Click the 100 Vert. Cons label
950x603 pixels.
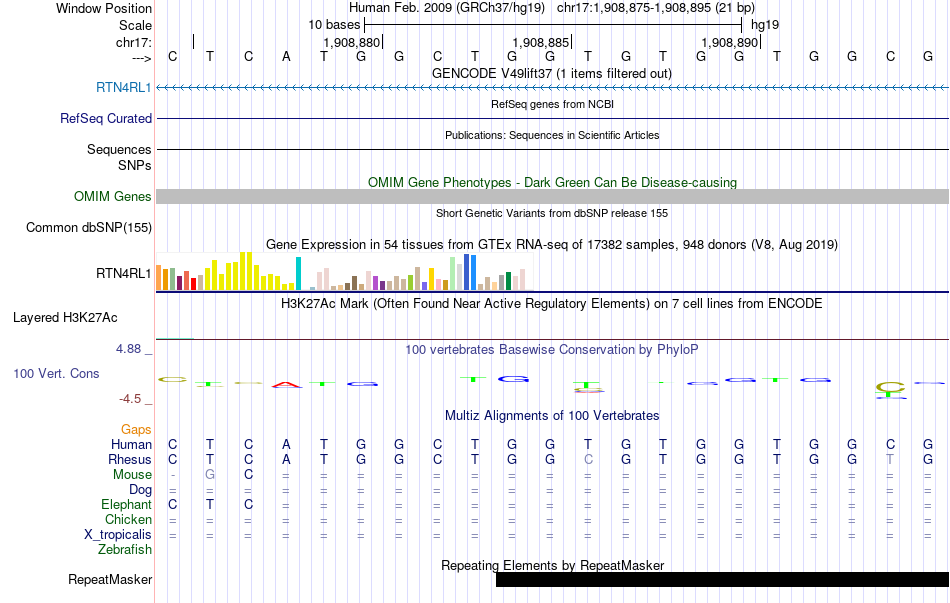point(56,373)
